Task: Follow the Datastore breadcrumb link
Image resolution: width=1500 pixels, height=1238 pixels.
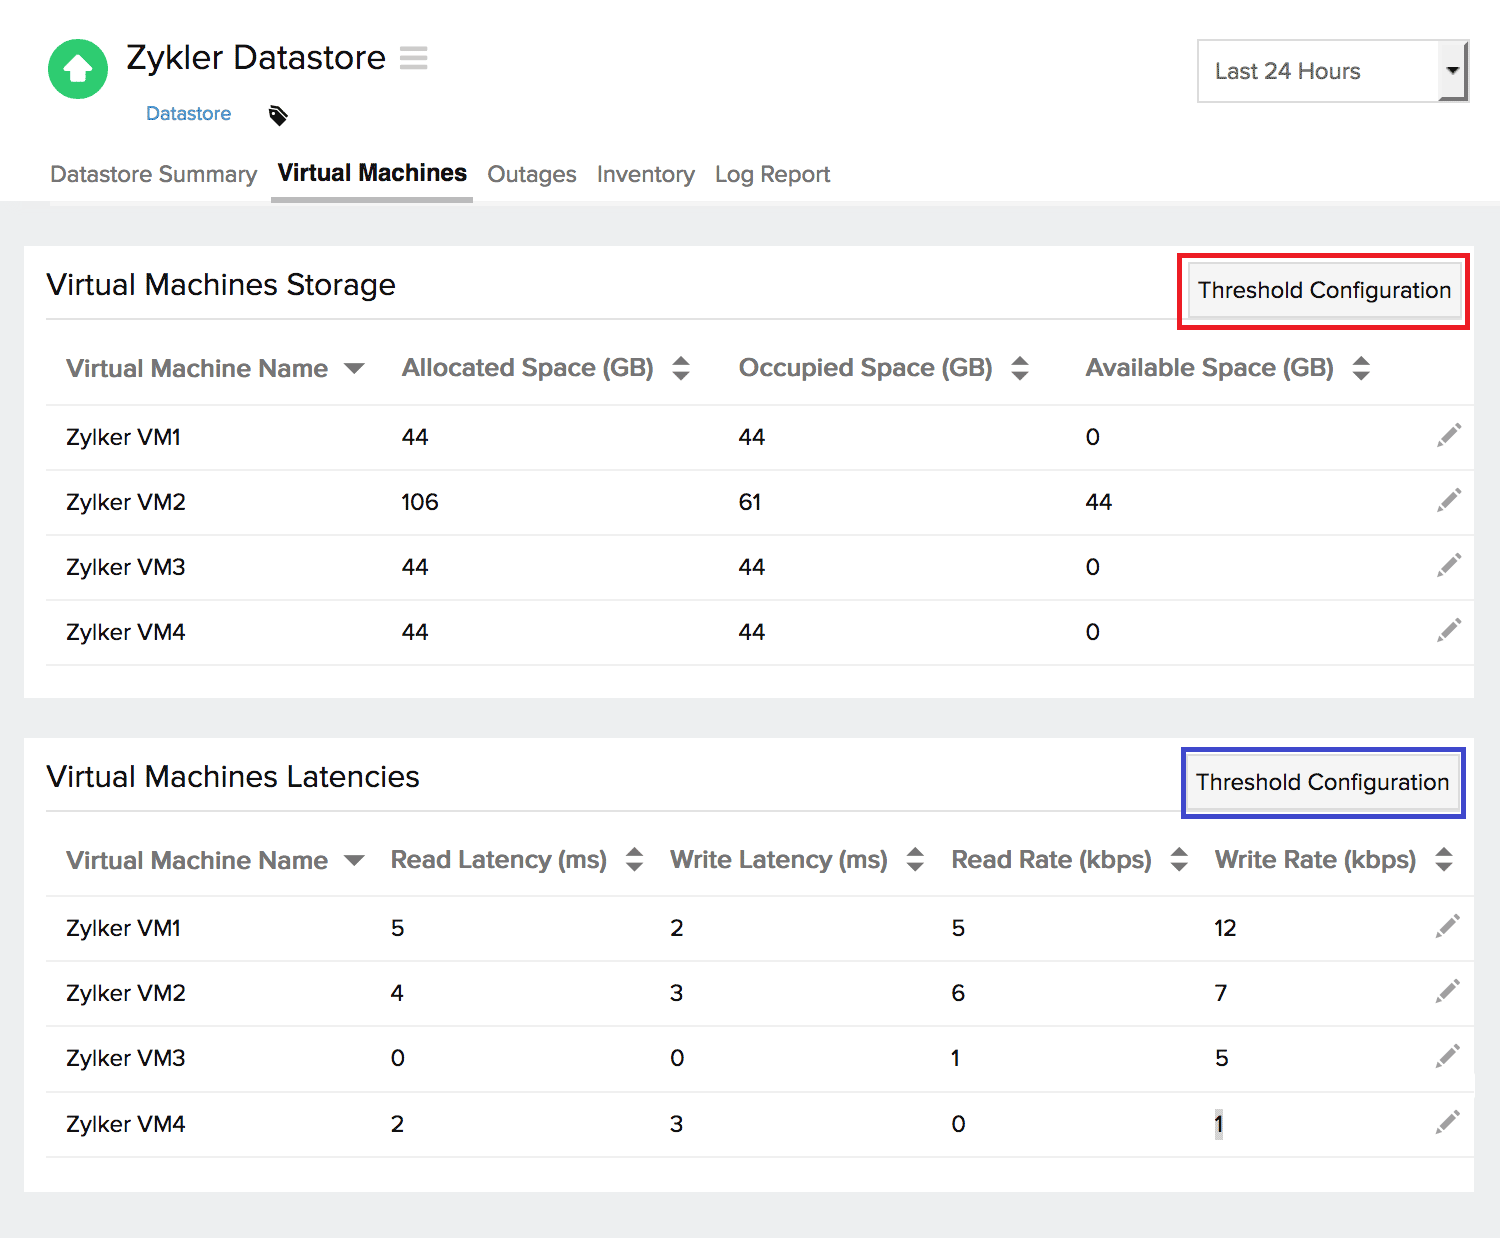Action: [x=188, y=113]
